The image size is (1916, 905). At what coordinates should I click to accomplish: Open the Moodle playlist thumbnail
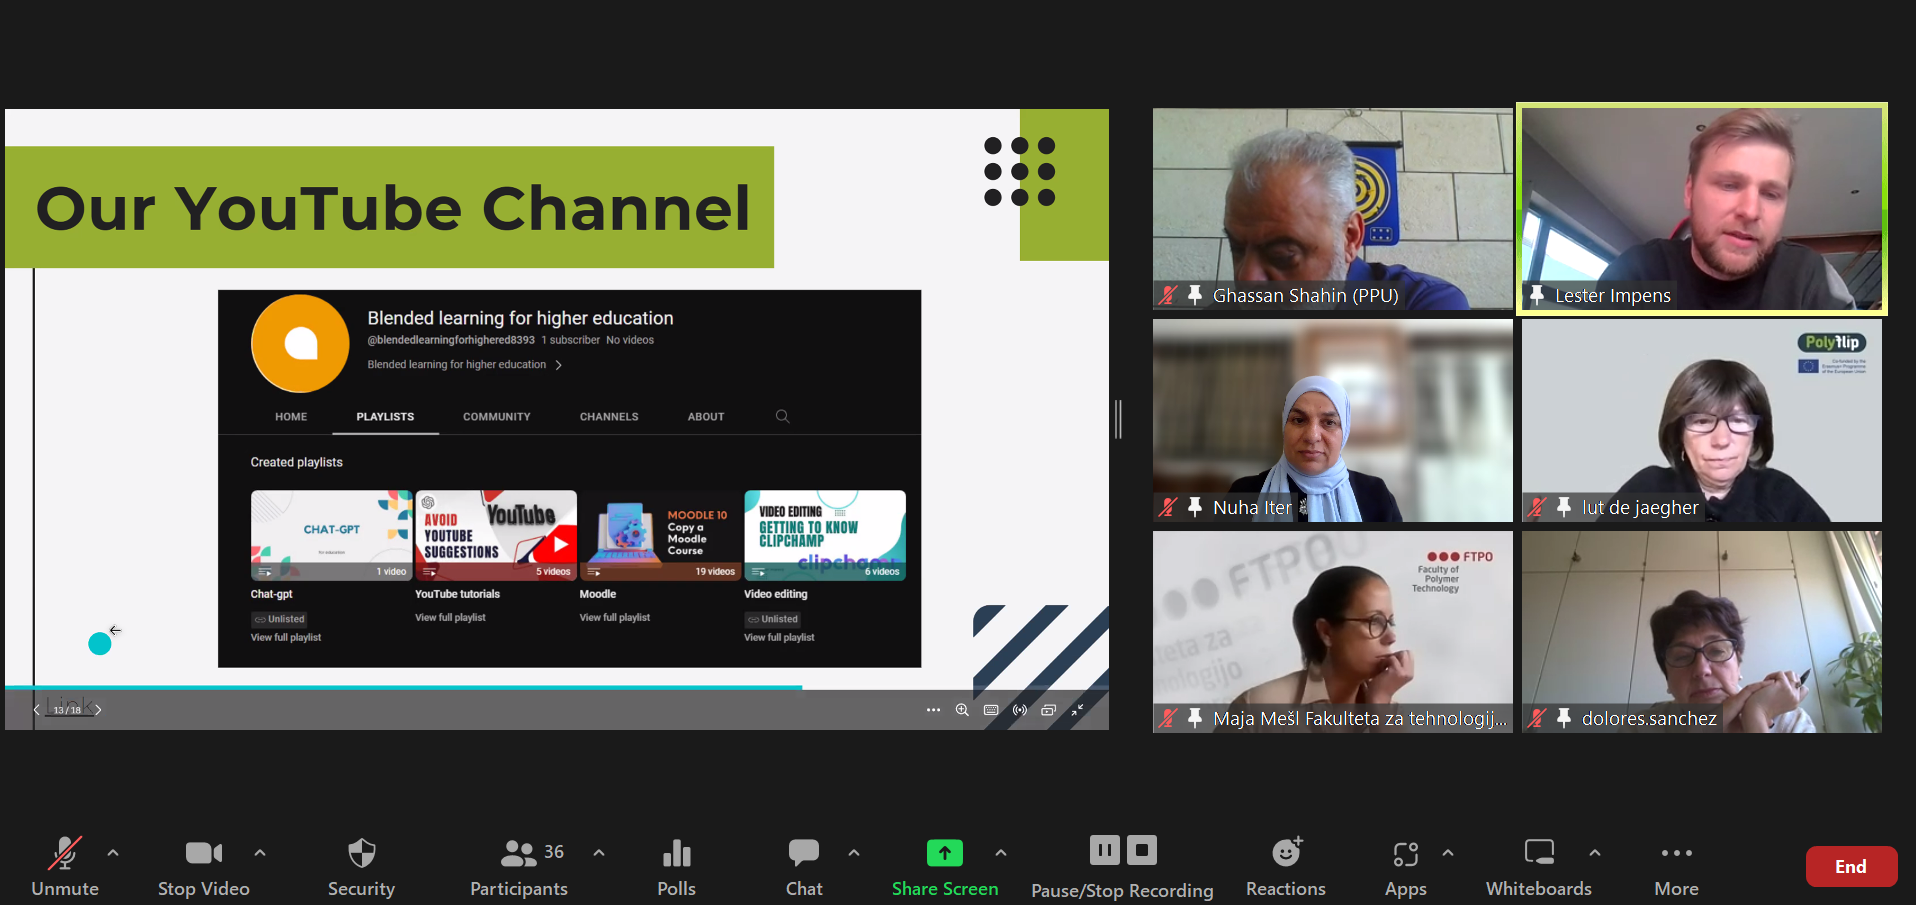(x=660, y=535)
